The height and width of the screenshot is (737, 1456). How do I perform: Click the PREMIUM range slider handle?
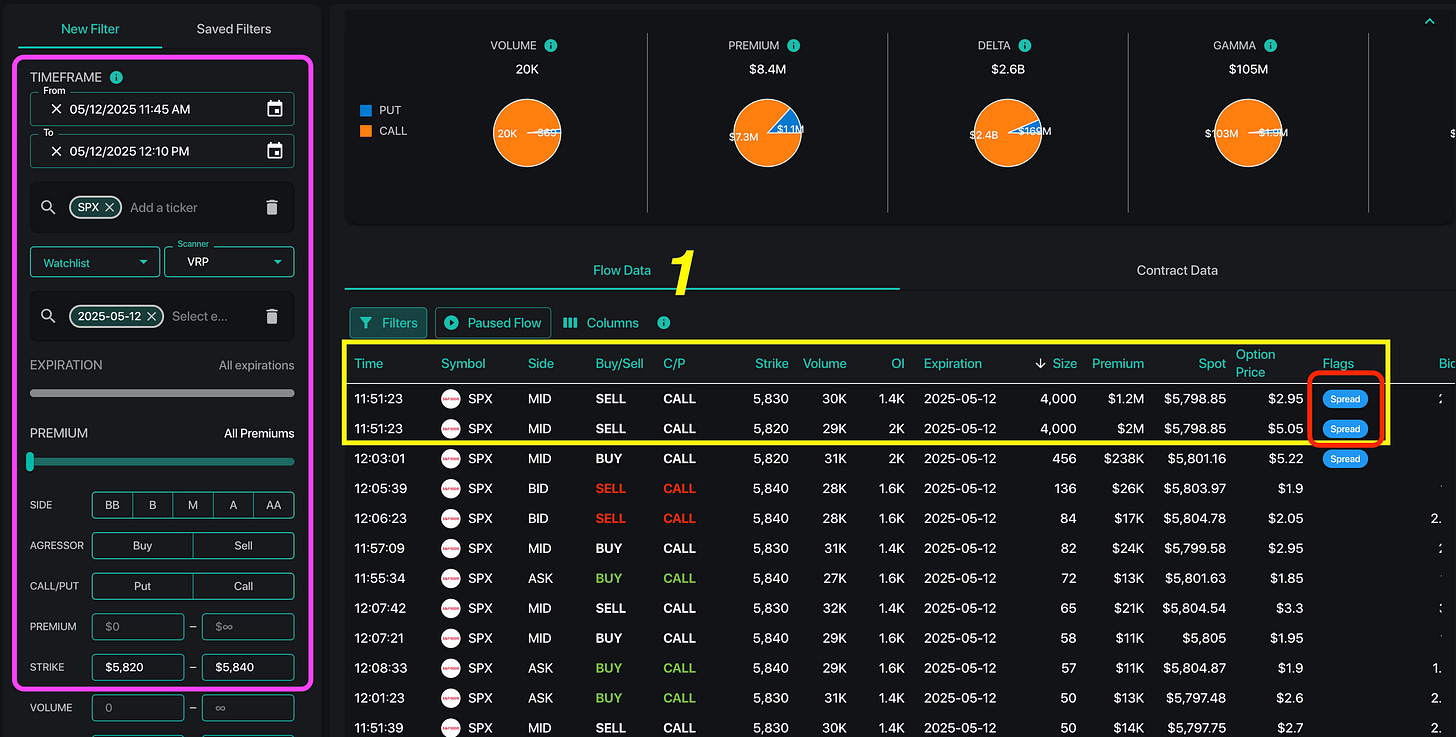[30, 461]
